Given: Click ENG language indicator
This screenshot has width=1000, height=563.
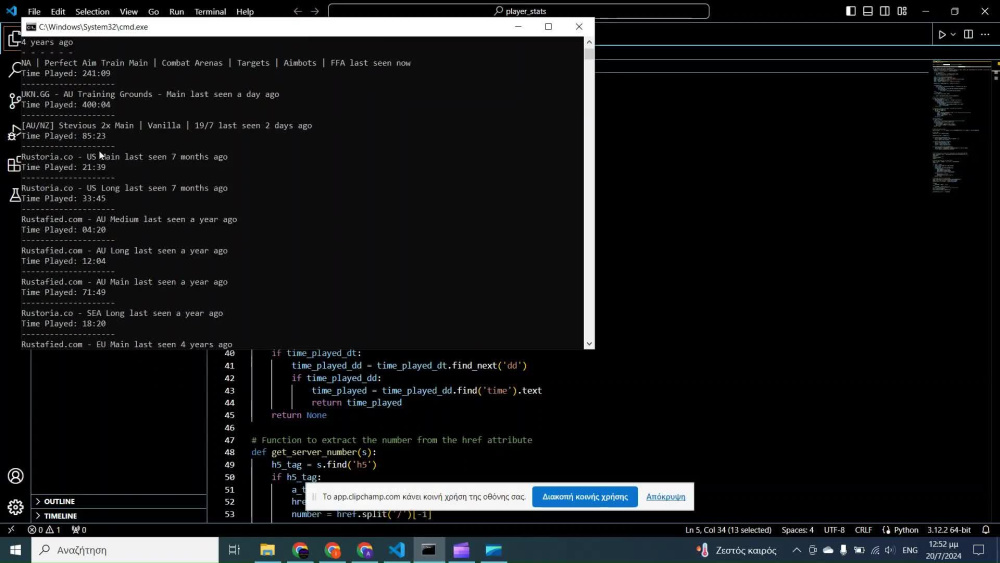Looking at the screenshot, I should (x=910, y=550).
